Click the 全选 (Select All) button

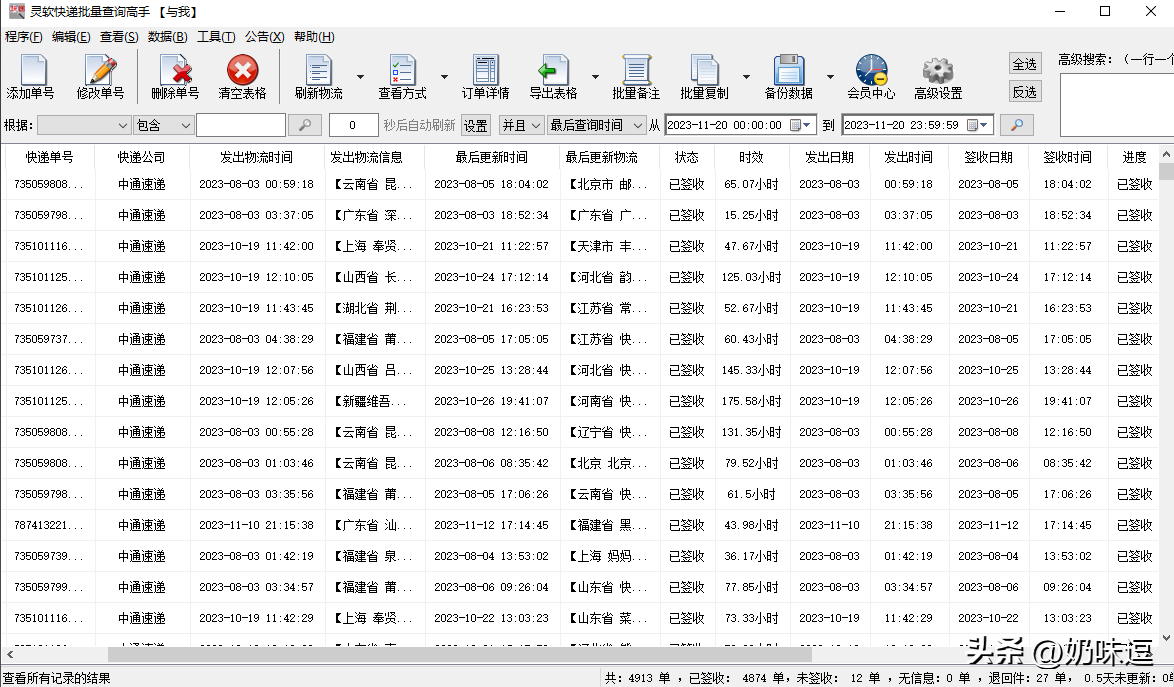[x=1024, y=62]
